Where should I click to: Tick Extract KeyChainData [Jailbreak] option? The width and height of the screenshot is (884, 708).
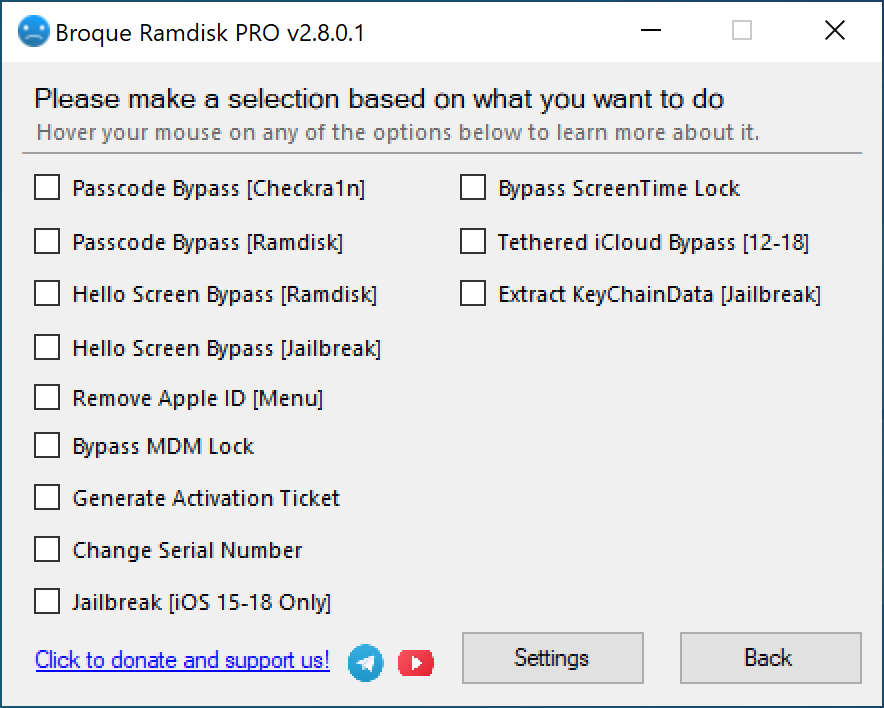473,293
